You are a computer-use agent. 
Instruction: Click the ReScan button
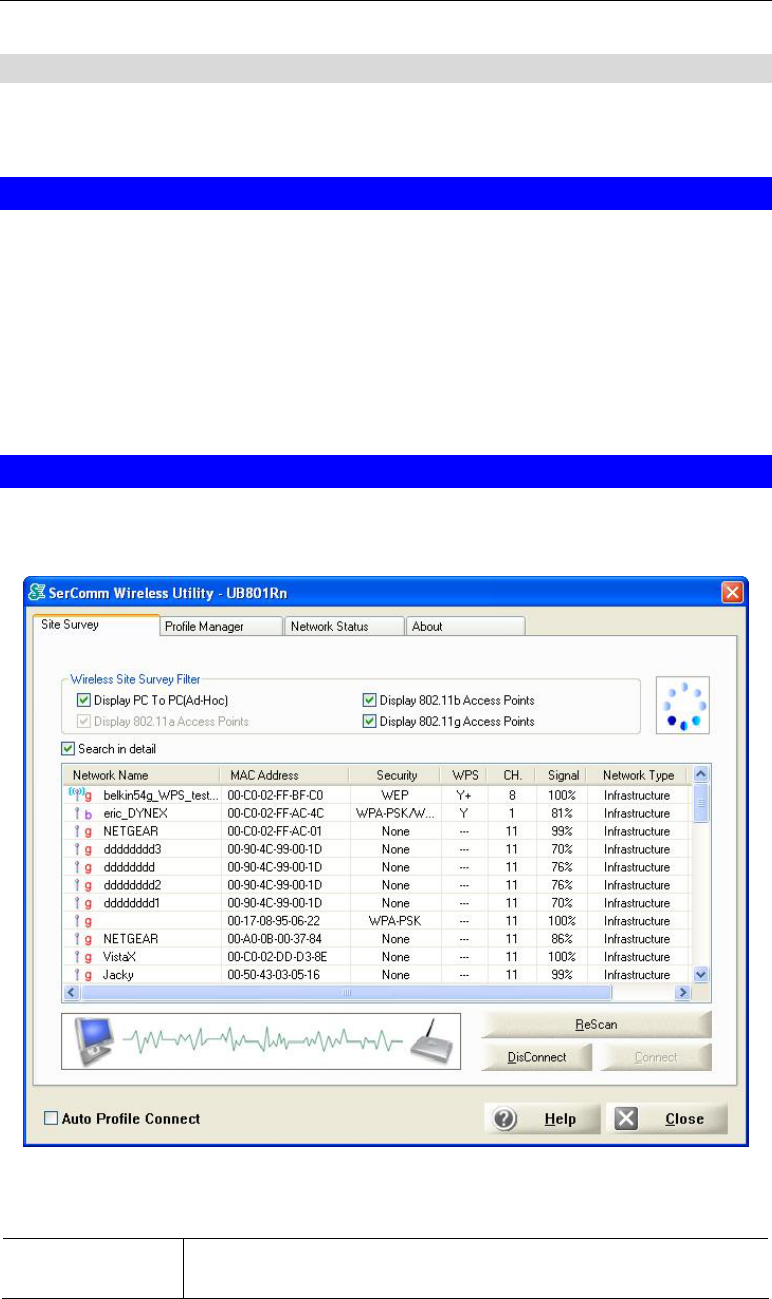(596, 1025)
